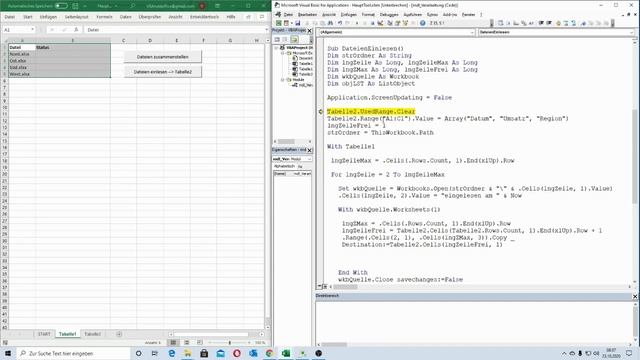Open Opera browser from taskbar

tap(237, 353)
